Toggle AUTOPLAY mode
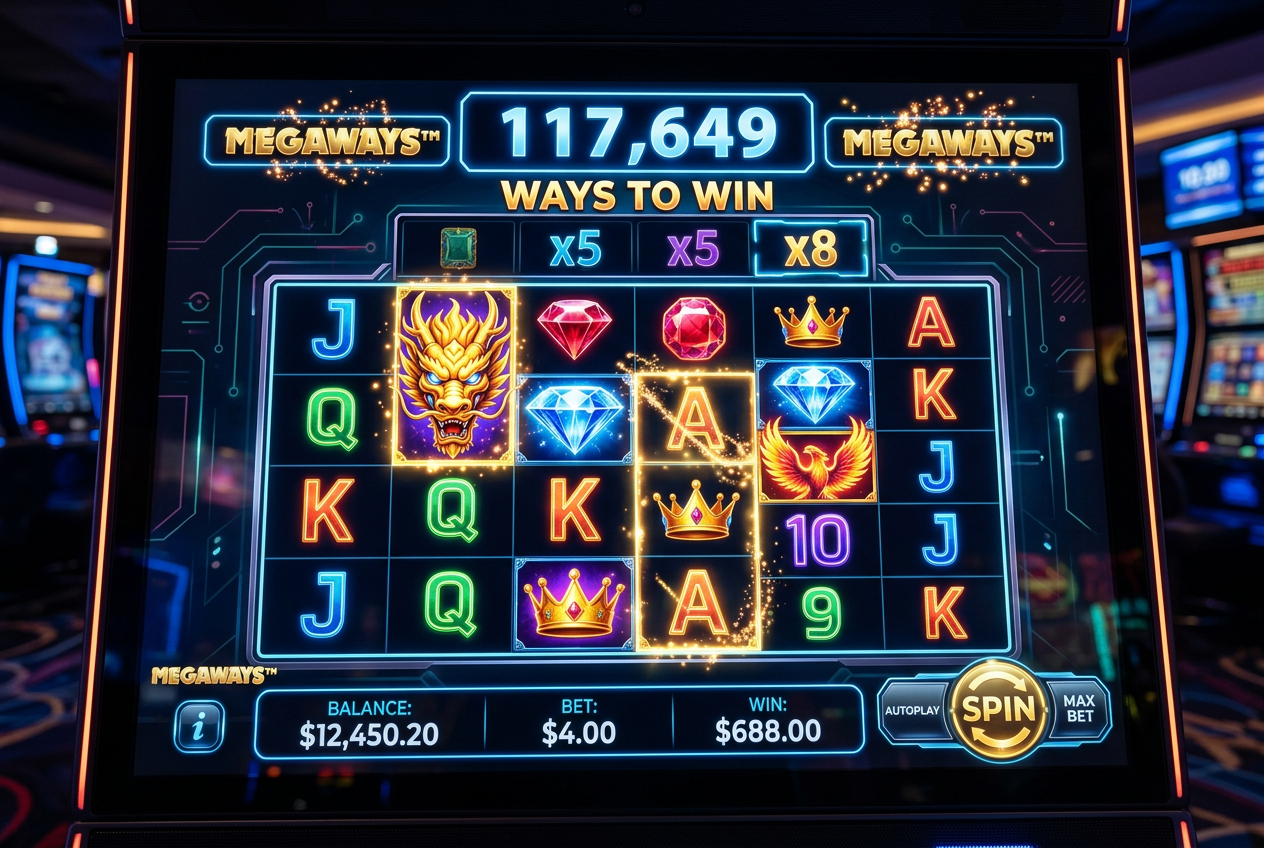This screenshot has width=1264, height=848. [912, 710]
